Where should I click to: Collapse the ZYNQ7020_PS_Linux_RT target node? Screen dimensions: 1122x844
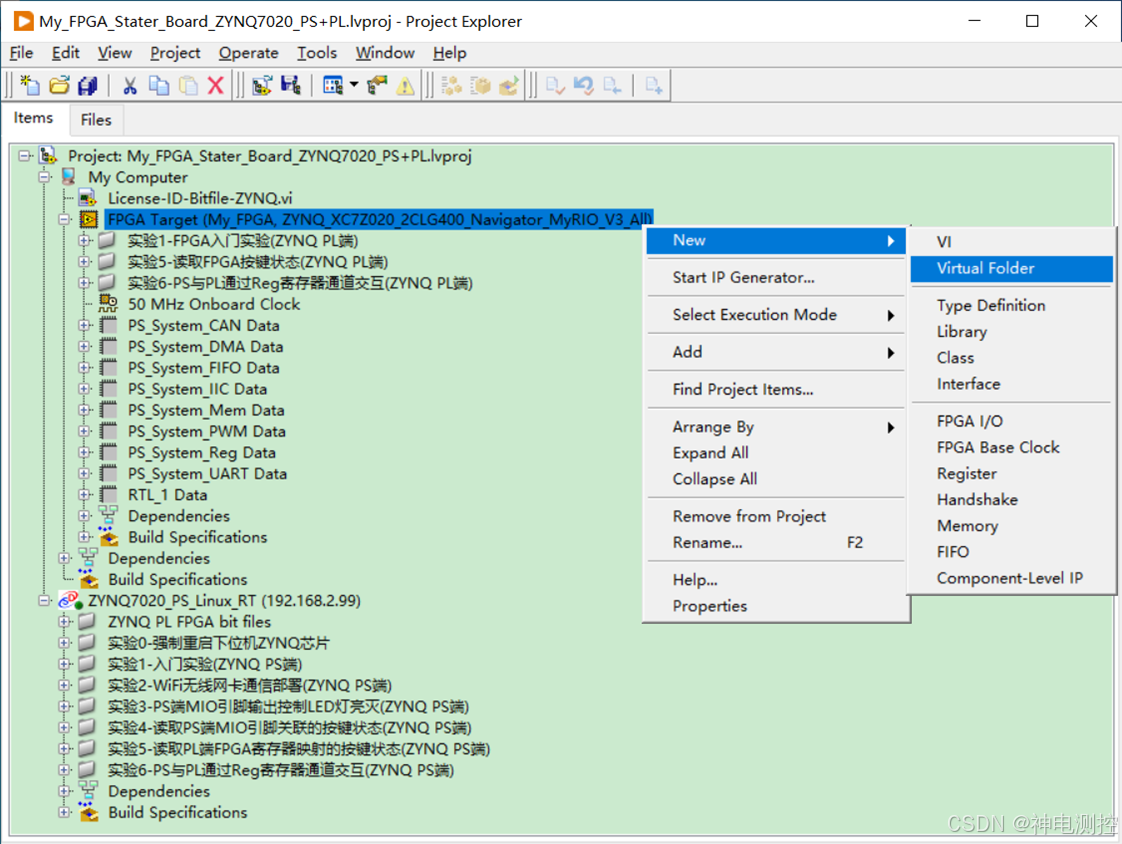[44, 600]
